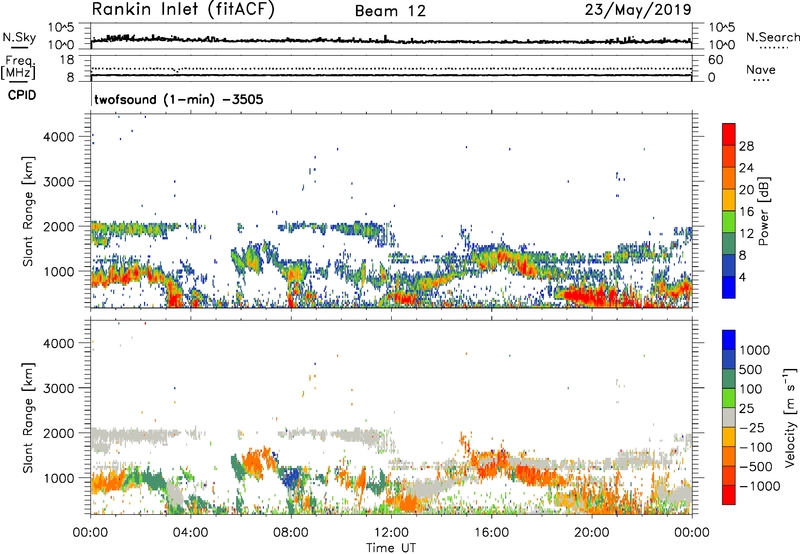The image size is (800, 554).
Task: Click '2000' tick on velocity panel
Action: (x=59, y=433)
